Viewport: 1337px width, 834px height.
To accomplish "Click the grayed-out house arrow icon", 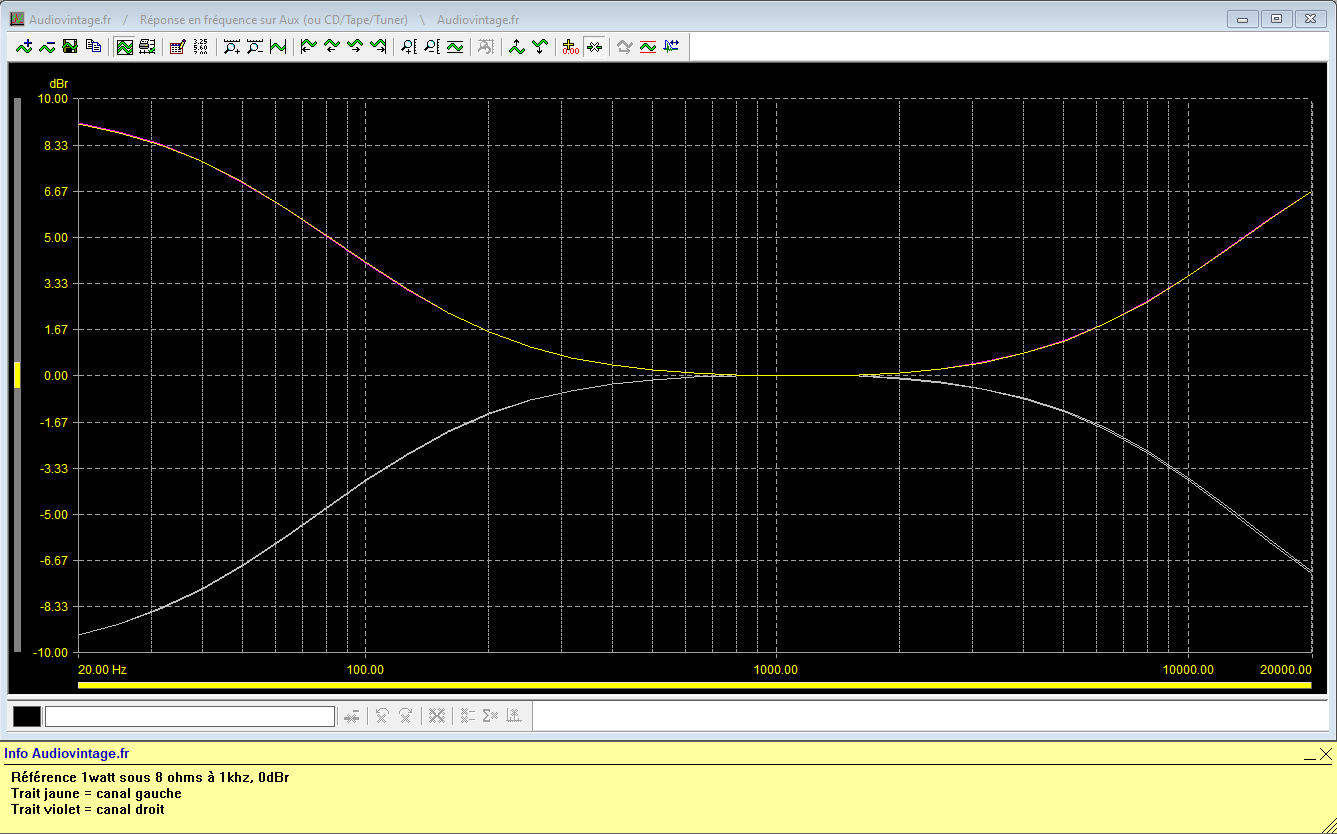I will tap(624, 46).
